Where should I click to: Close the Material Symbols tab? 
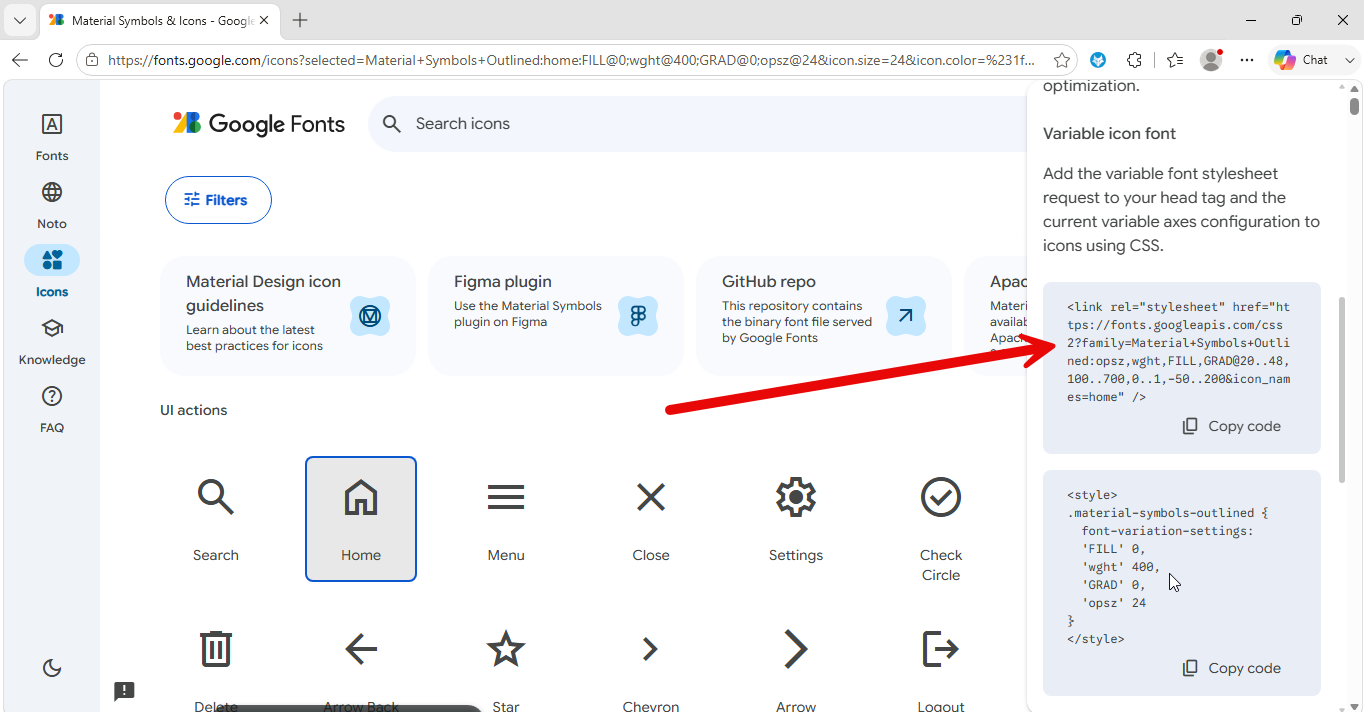264,20
